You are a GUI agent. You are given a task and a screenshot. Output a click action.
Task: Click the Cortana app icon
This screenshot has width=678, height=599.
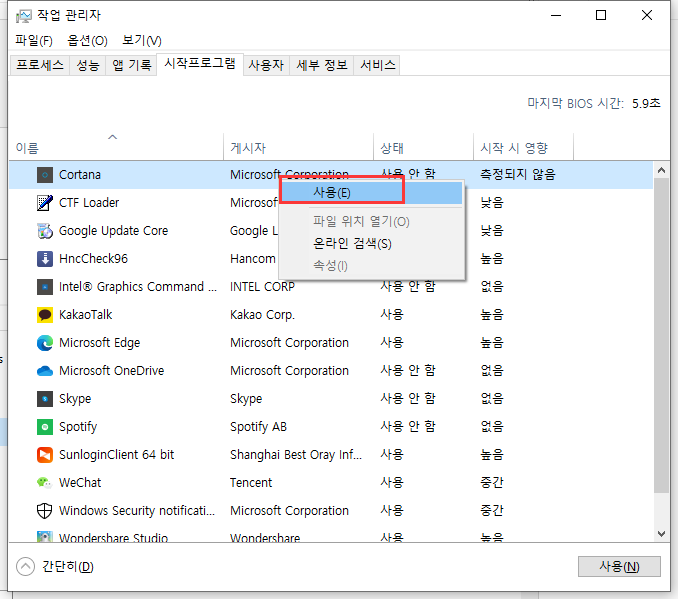(x=45, y=175)
